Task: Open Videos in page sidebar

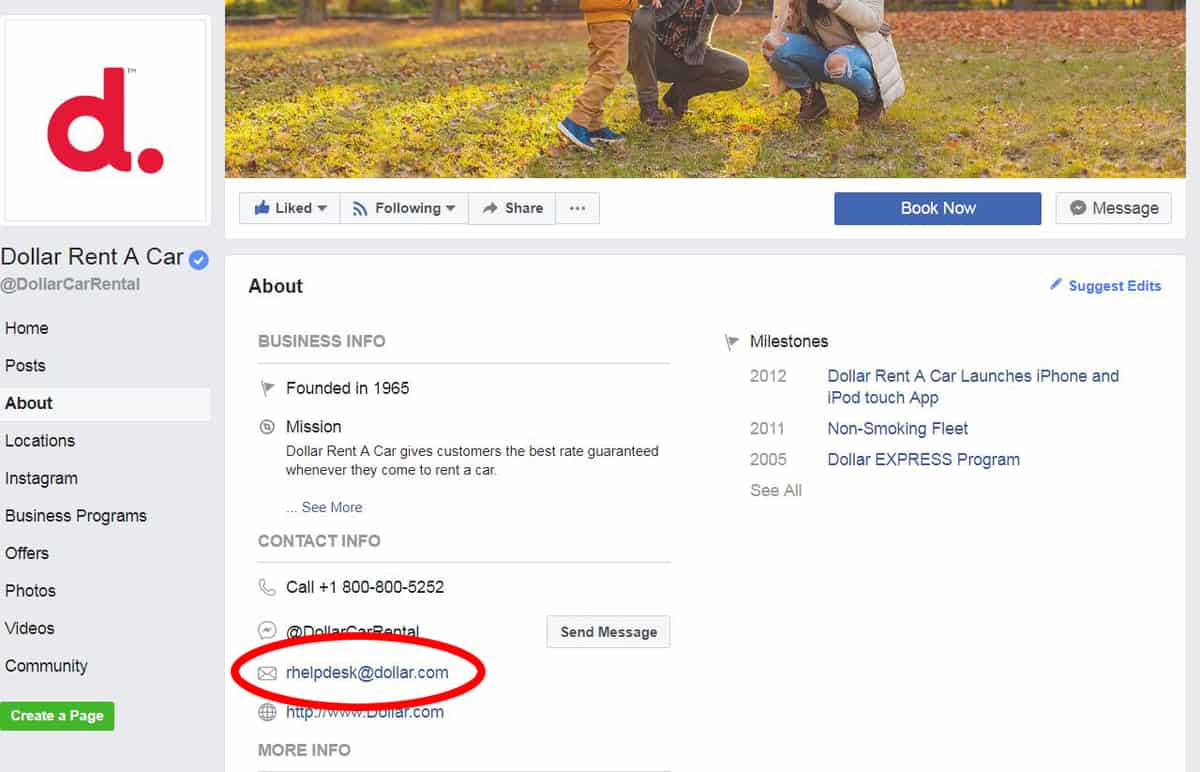Action: pyautogui.click(x=30, y=628)
